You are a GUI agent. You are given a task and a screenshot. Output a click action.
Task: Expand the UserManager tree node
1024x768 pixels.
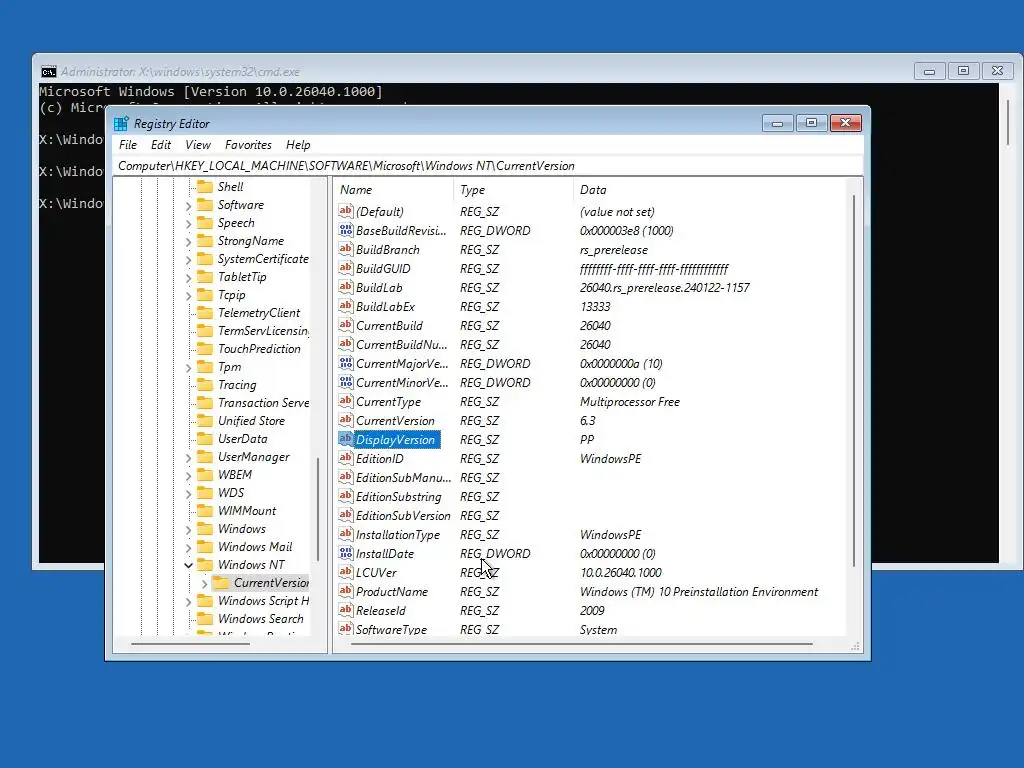188,458
